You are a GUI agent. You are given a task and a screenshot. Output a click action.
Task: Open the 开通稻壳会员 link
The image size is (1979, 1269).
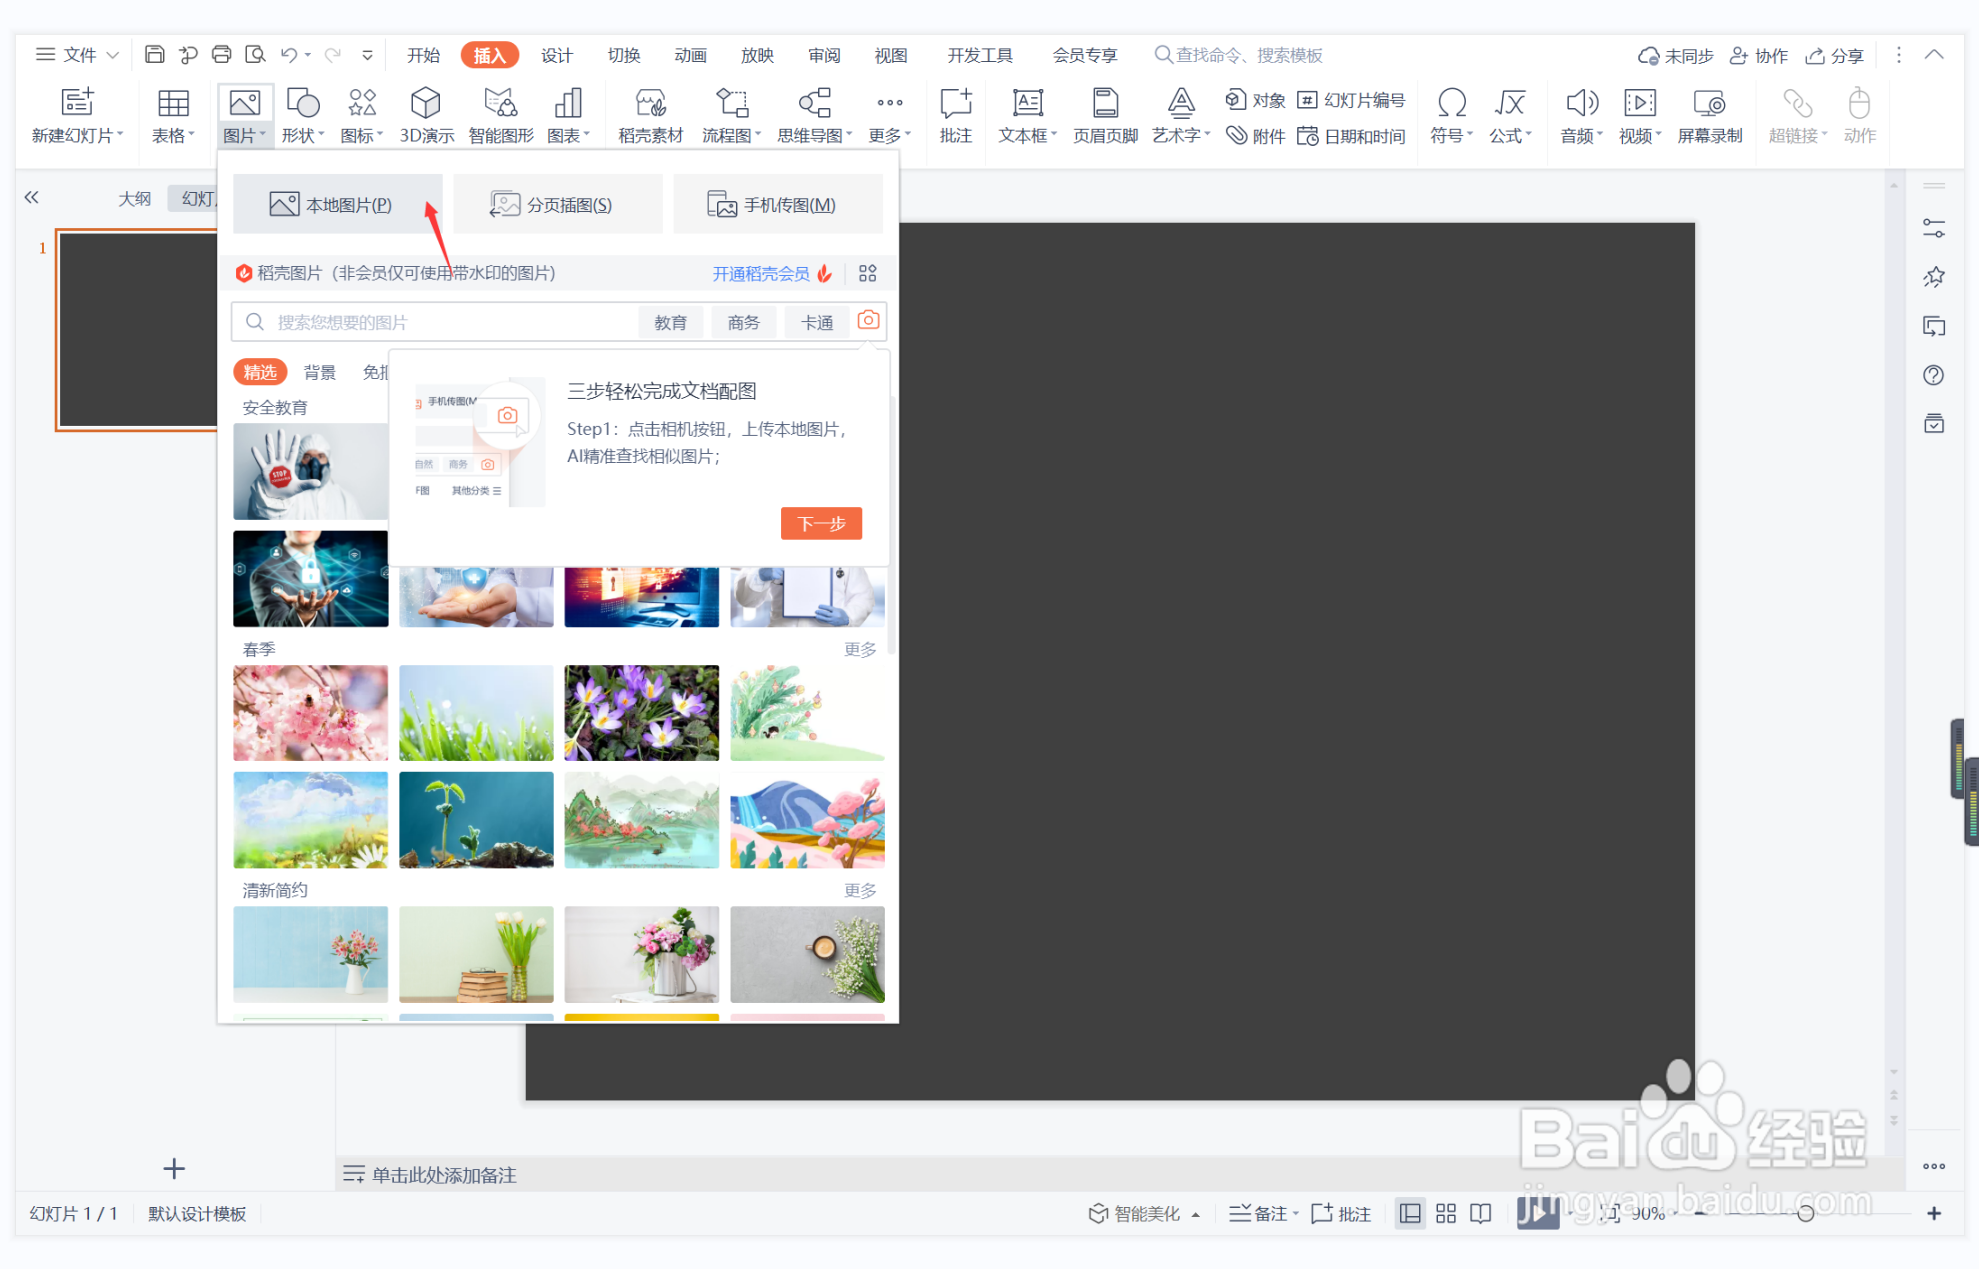tap(761, 273)
